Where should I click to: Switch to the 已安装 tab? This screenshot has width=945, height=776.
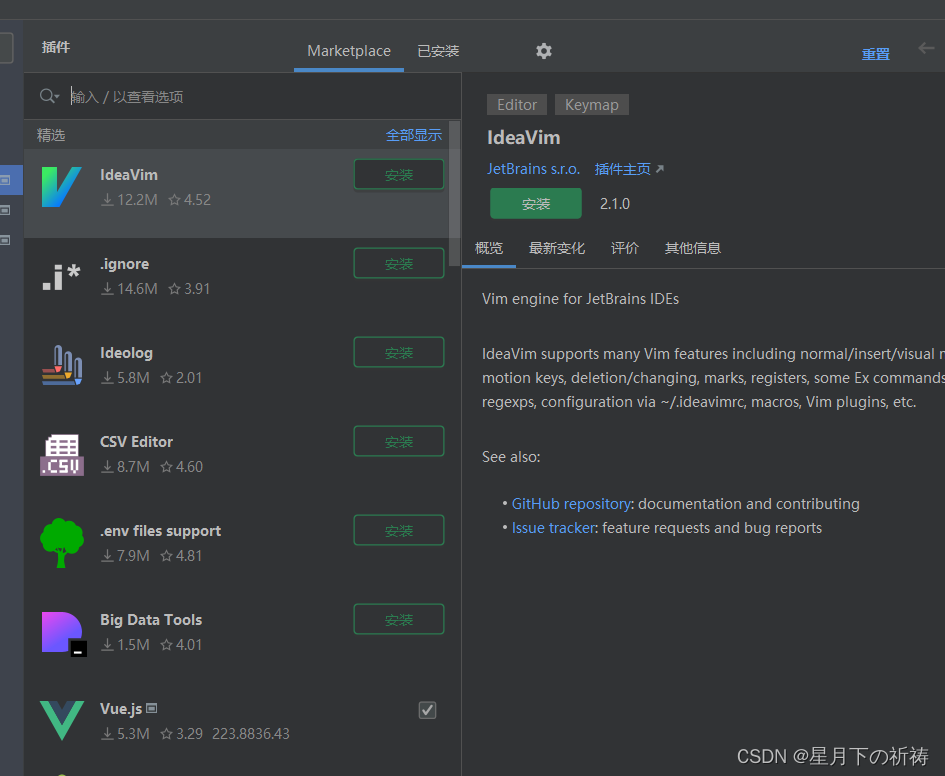(x=438, y=51)
